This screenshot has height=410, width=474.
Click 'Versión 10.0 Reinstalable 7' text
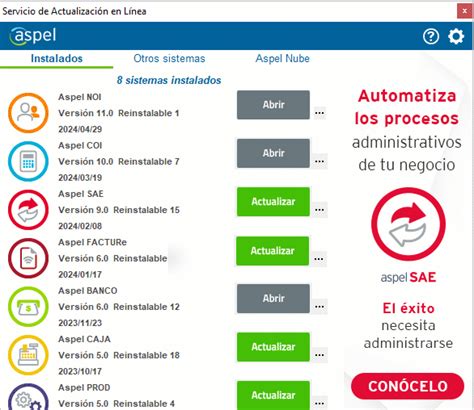click(x=119, y=161)
